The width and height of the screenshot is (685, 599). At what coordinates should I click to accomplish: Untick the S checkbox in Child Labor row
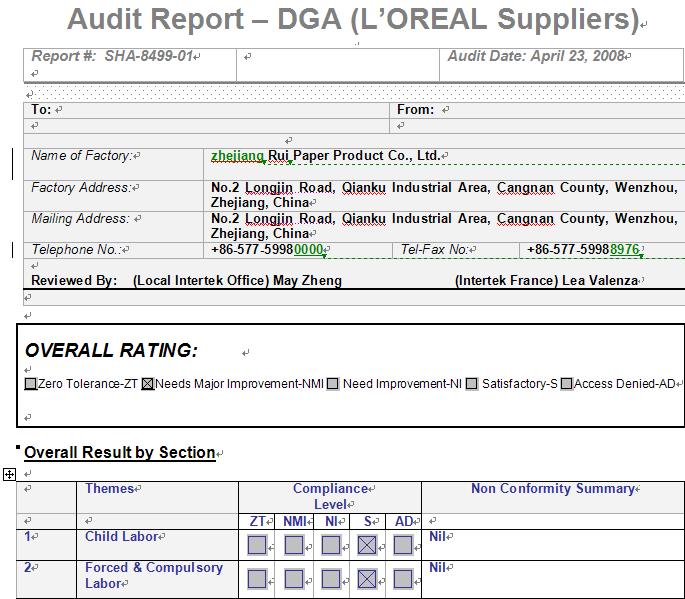pyautogui.click(x=367, y=545)
